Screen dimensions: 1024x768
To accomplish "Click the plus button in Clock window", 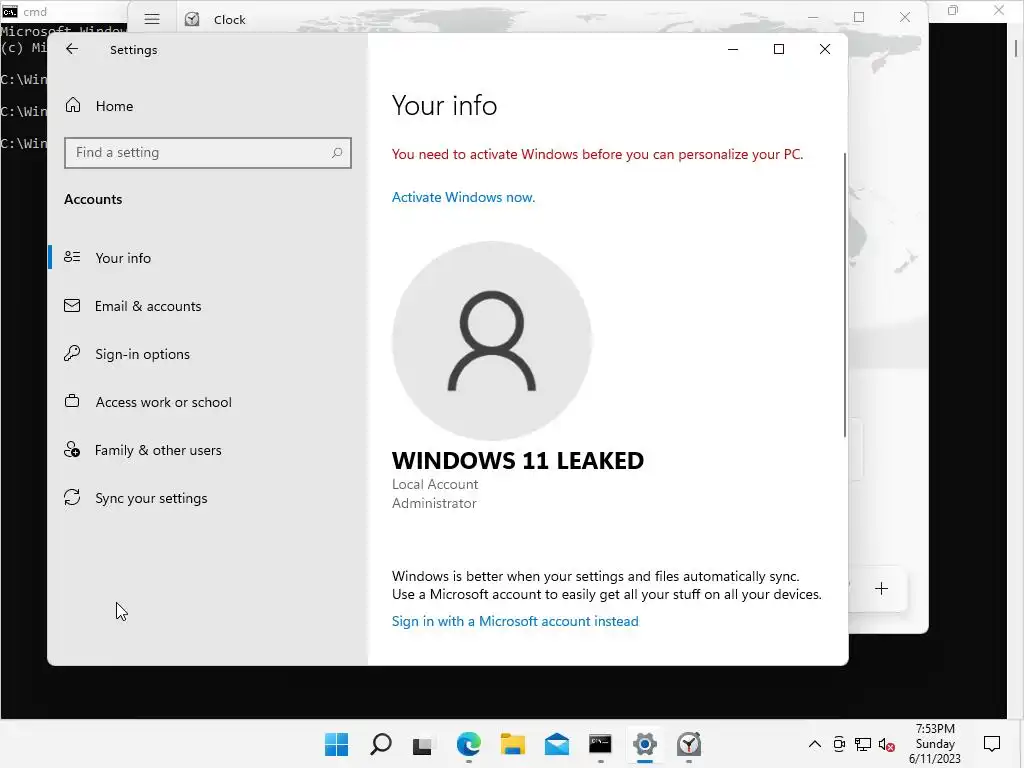I will click(x=881, y=588).
